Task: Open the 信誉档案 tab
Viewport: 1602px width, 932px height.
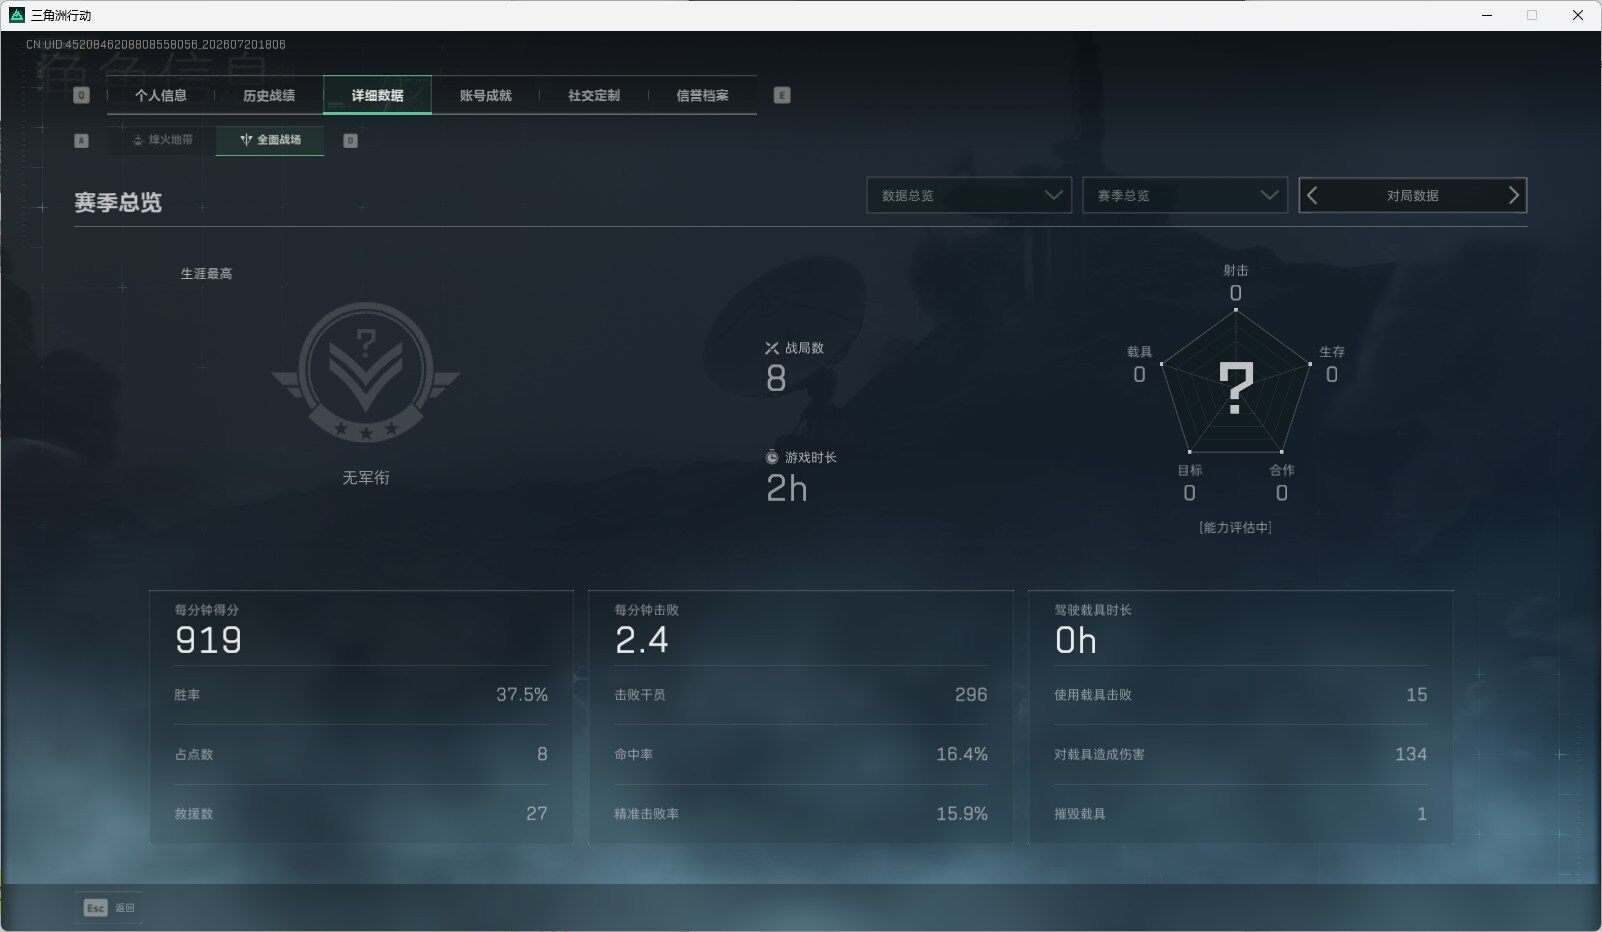Action: click(x=702, y=95)
